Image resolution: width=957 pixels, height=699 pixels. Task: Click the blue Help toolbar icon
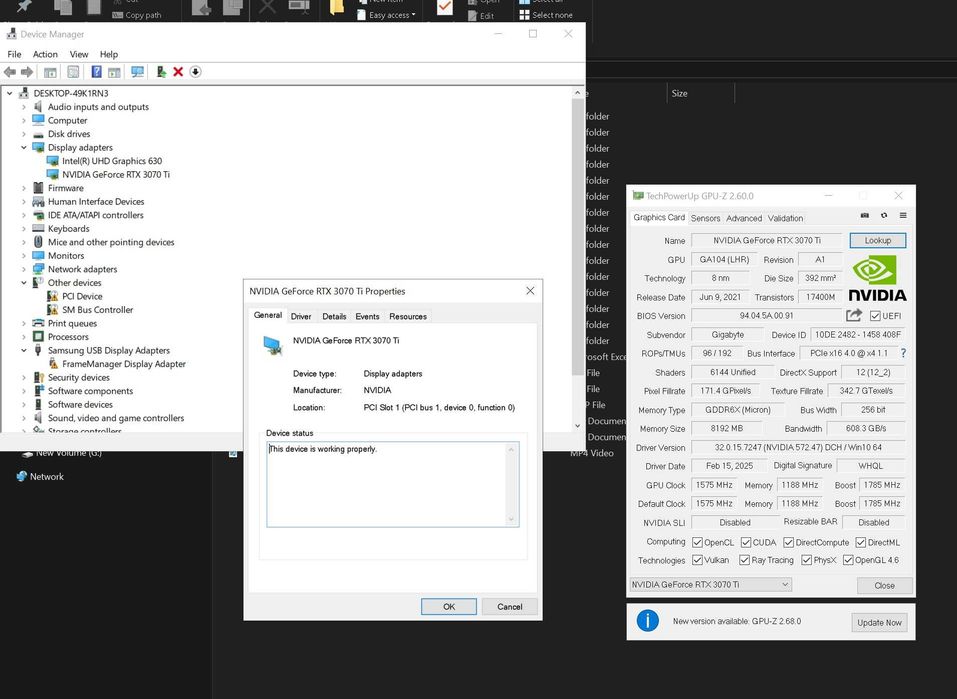pos(97,72)
